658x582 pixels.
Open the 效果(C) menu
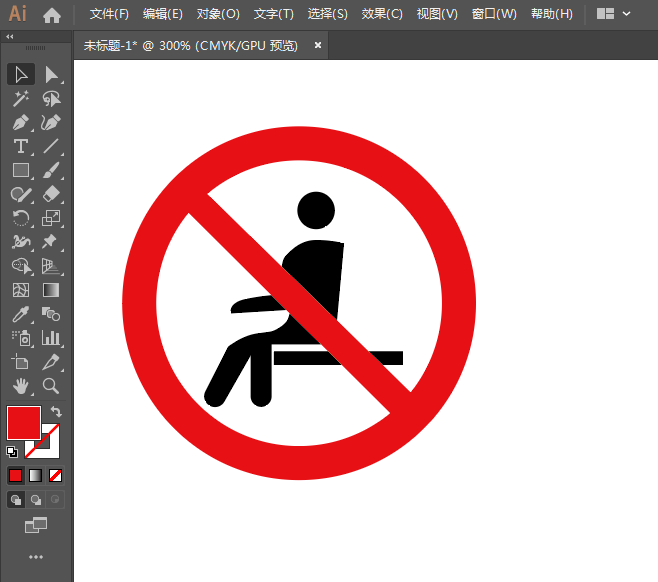tap(381, 14)
